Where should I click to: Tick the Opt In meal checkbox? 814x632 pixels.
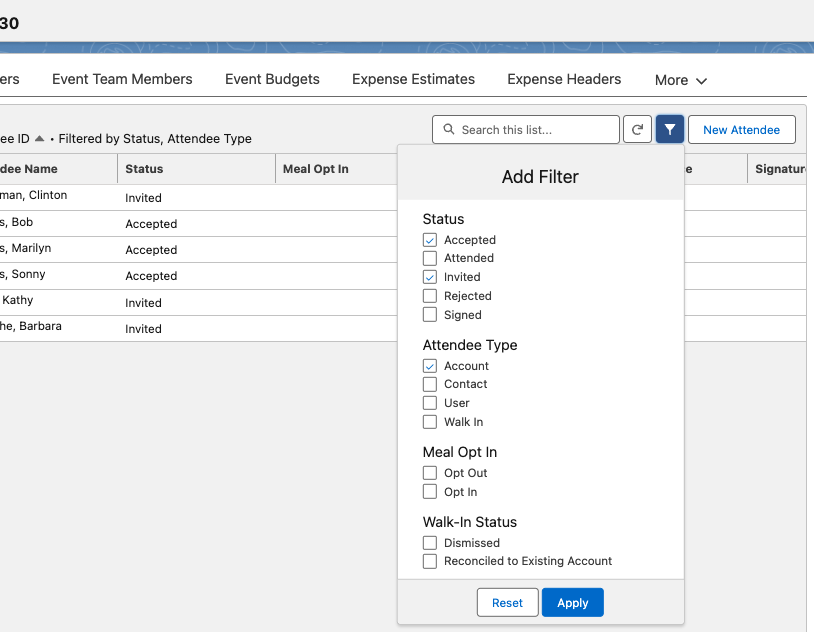430,492
